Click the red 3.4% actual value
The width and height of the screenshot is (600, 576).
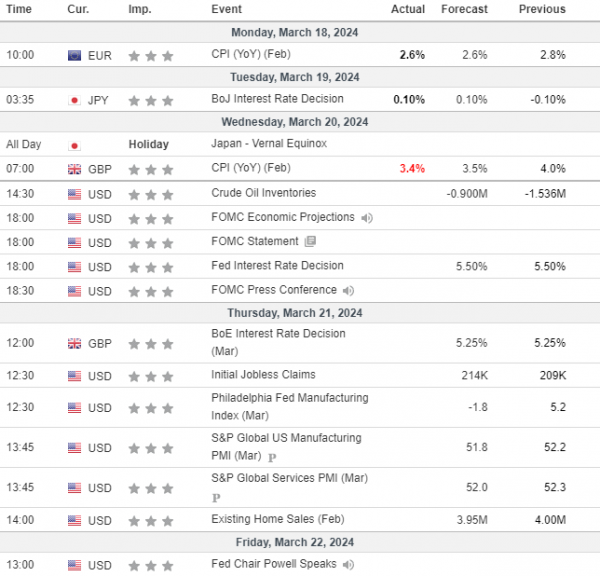point(412,168)
